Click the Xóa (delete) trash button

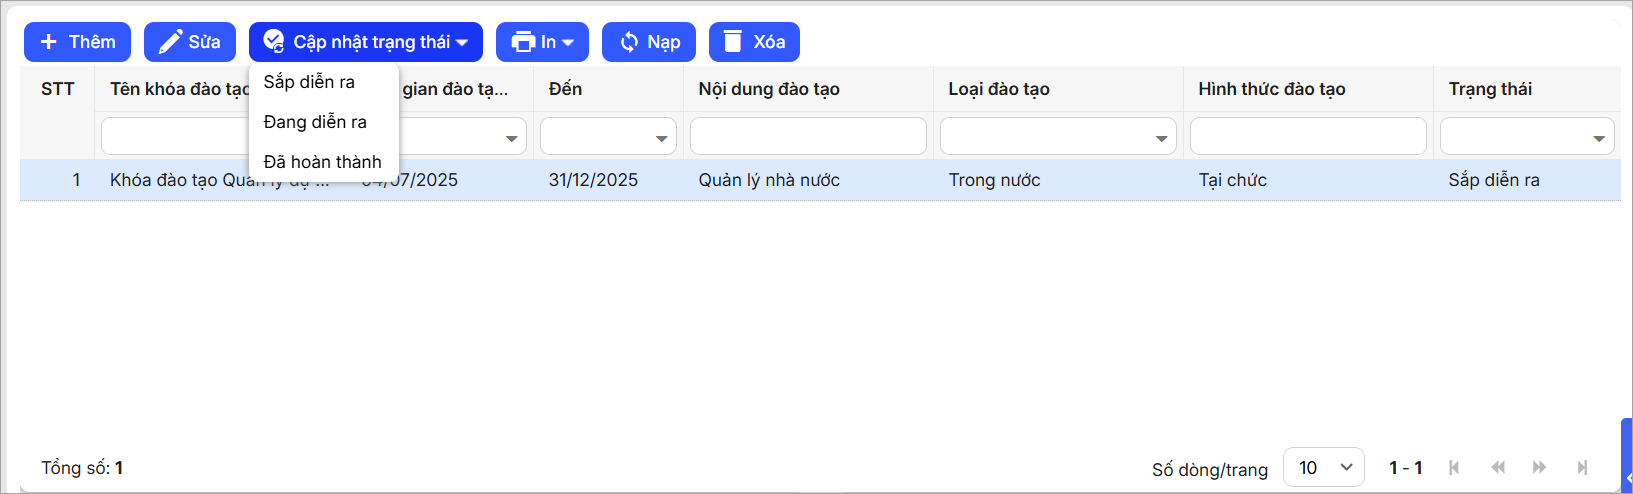click(x=754, y=42)
